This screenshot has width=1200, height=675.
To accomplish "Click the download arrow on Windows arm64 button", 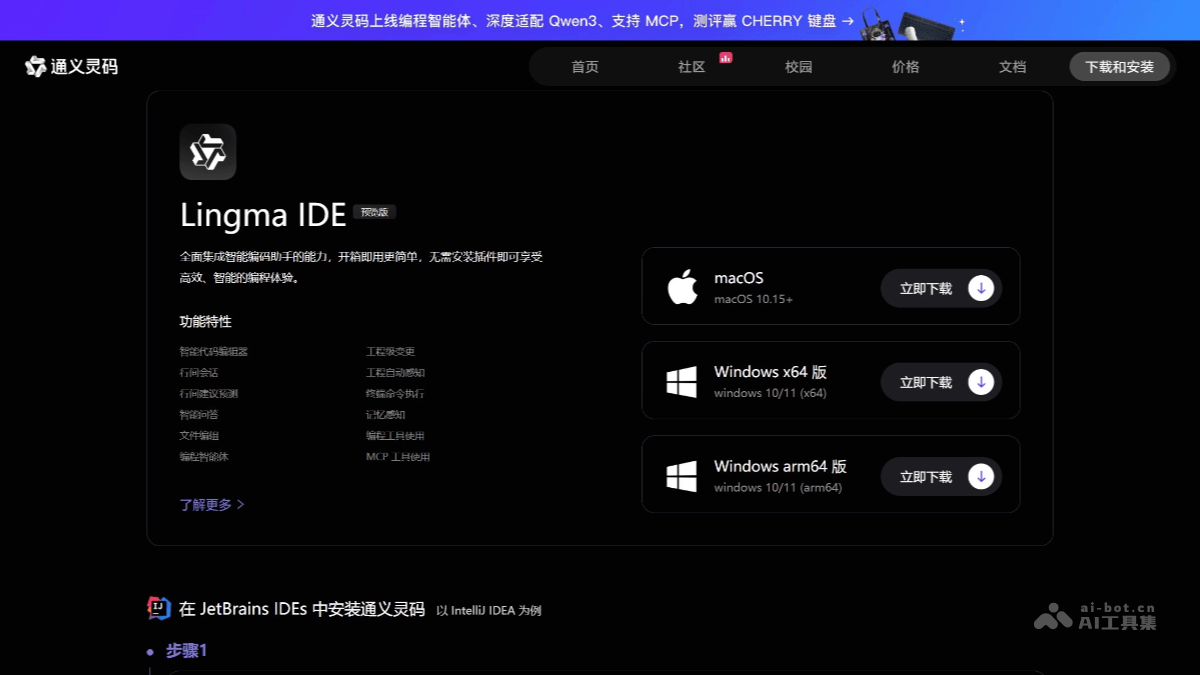I will pyautogui.click(x=980, y=476).
